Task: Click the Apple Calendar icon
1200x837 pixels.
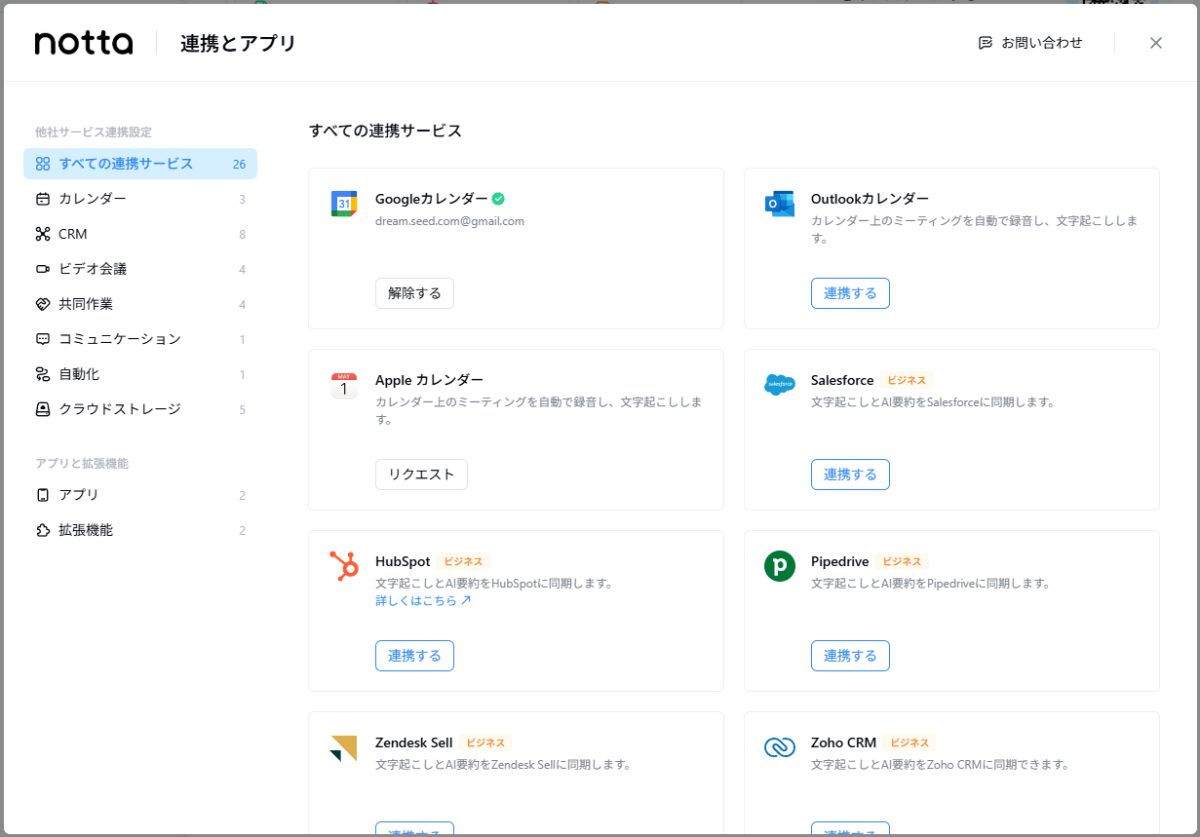Action: coord(344,385)
